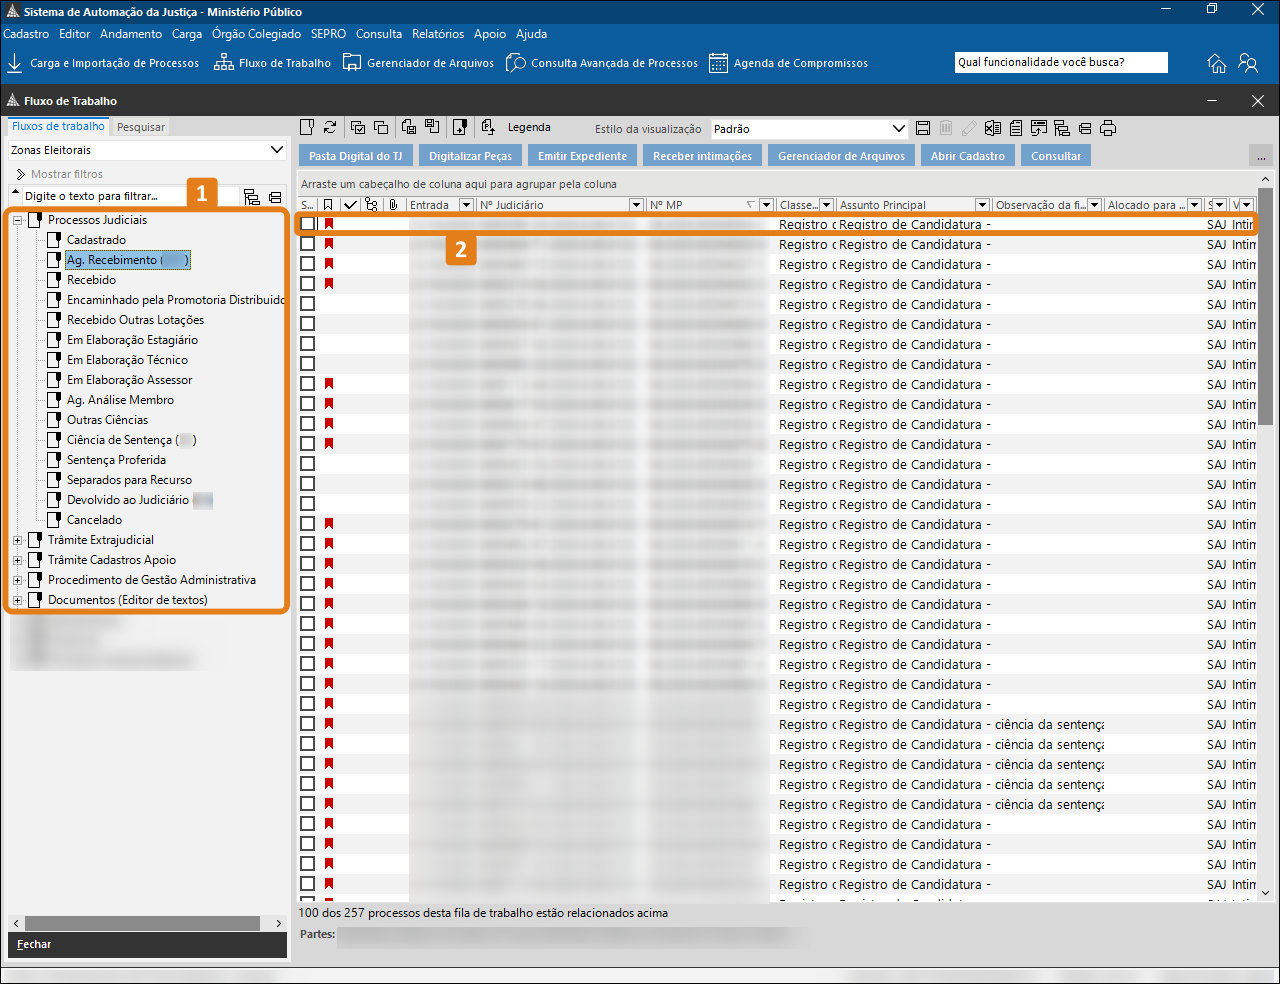Open the Estilo da visualização Padrão dropdown
Viewport: 1280px width, 984px height.
click(898, 129)
